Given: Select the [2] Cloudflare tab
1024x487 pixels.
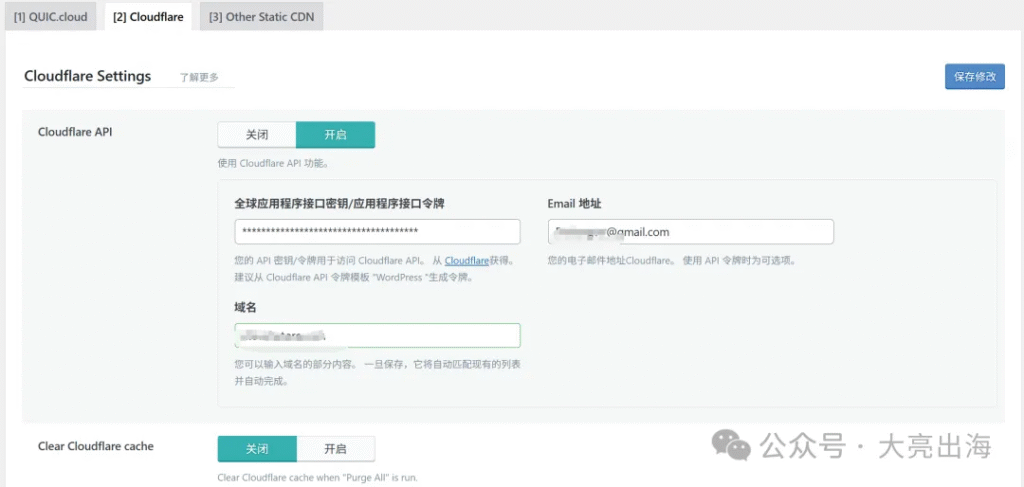Looking at the screenshot, I should pyautogui.click(x=148, y=17).
